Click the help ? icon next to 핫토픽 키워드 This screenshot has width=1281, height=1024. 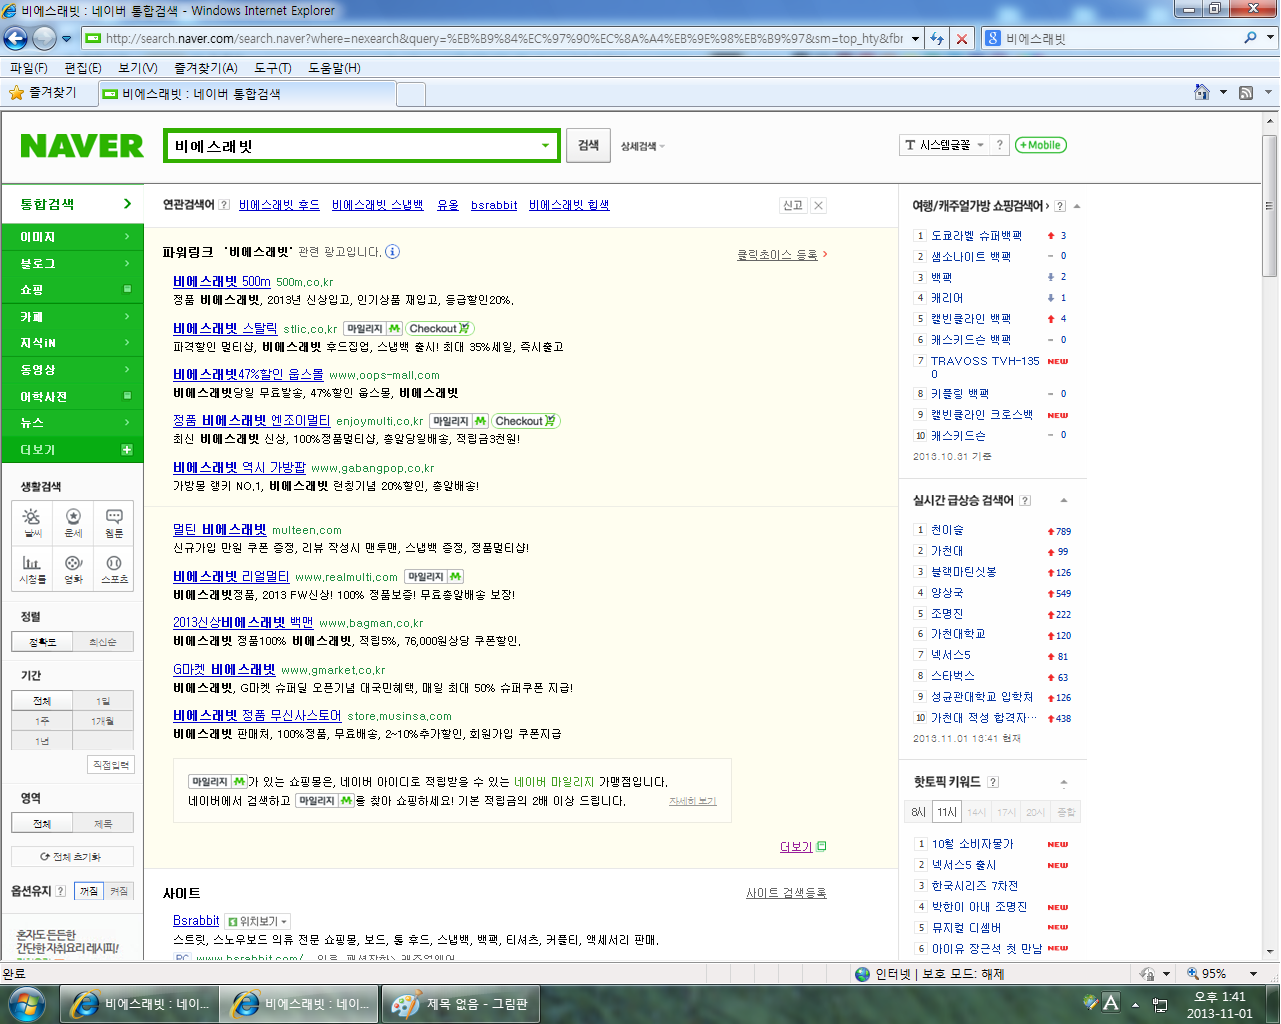tap(993, 782)
